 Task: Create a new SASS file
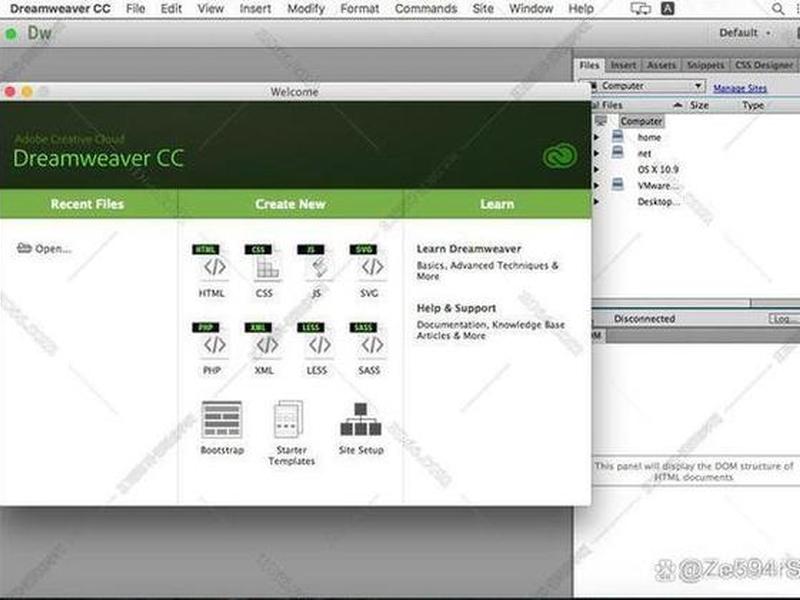click(x=369, y=349)
